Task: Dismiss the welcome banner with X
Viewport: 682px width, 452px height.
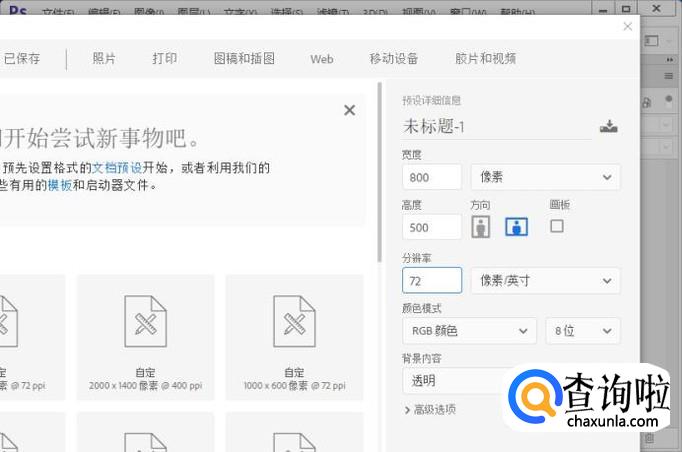Action: [x=349, y=110]
